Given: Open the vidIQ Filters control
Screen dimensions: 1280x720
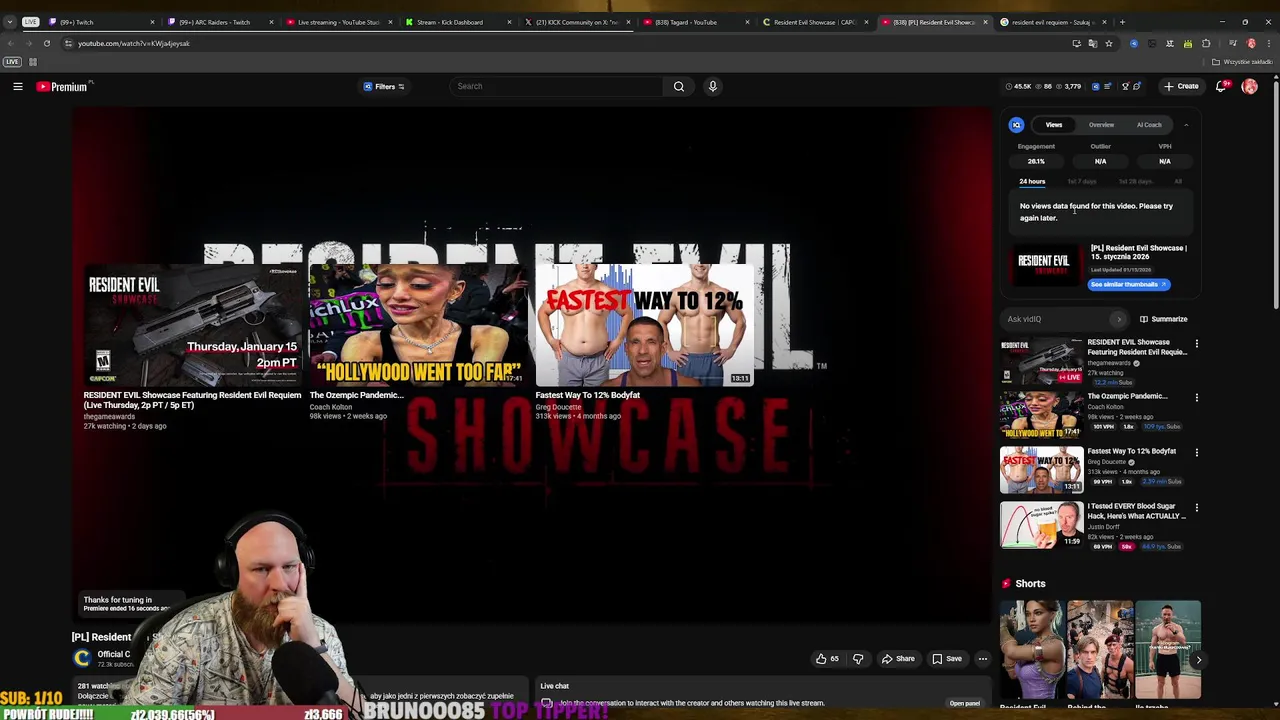Looking at the screenshot, I should tap(384, 87).
